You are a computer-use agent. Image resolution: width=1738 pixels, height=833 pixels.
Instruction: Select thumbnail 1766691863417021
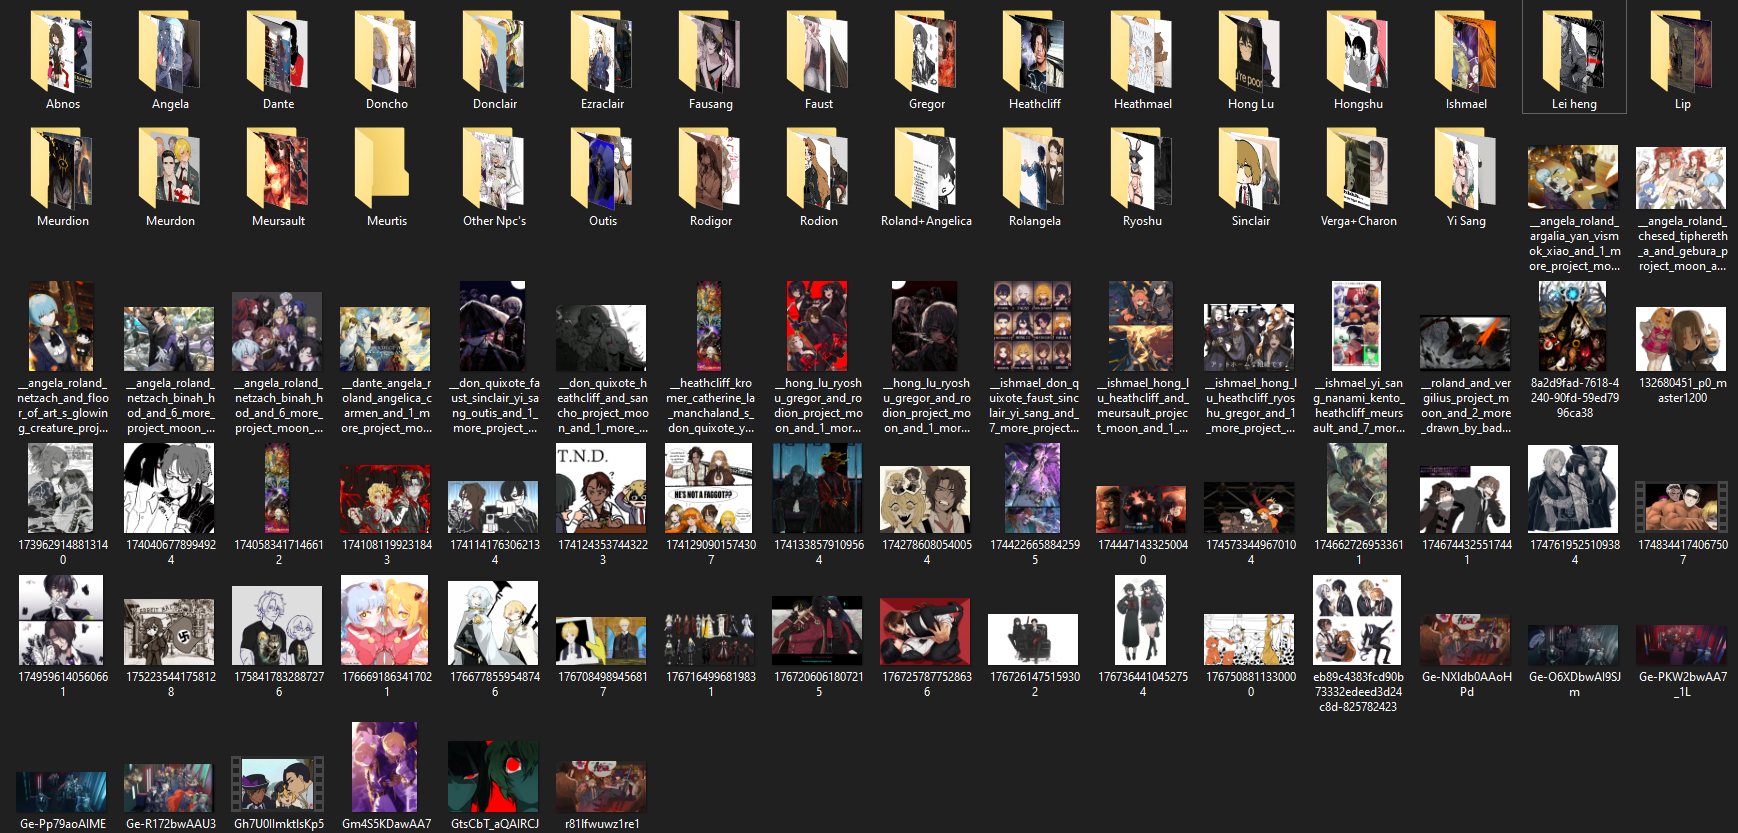386,621
